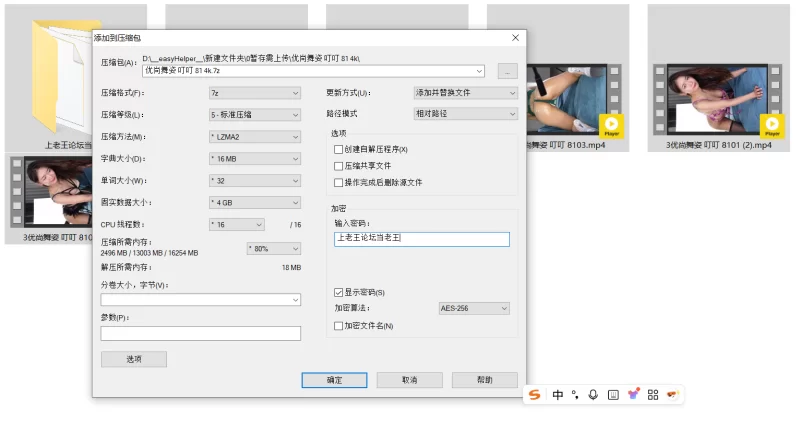Open the soft keyboard icon in IME bar

click(613, 395)
